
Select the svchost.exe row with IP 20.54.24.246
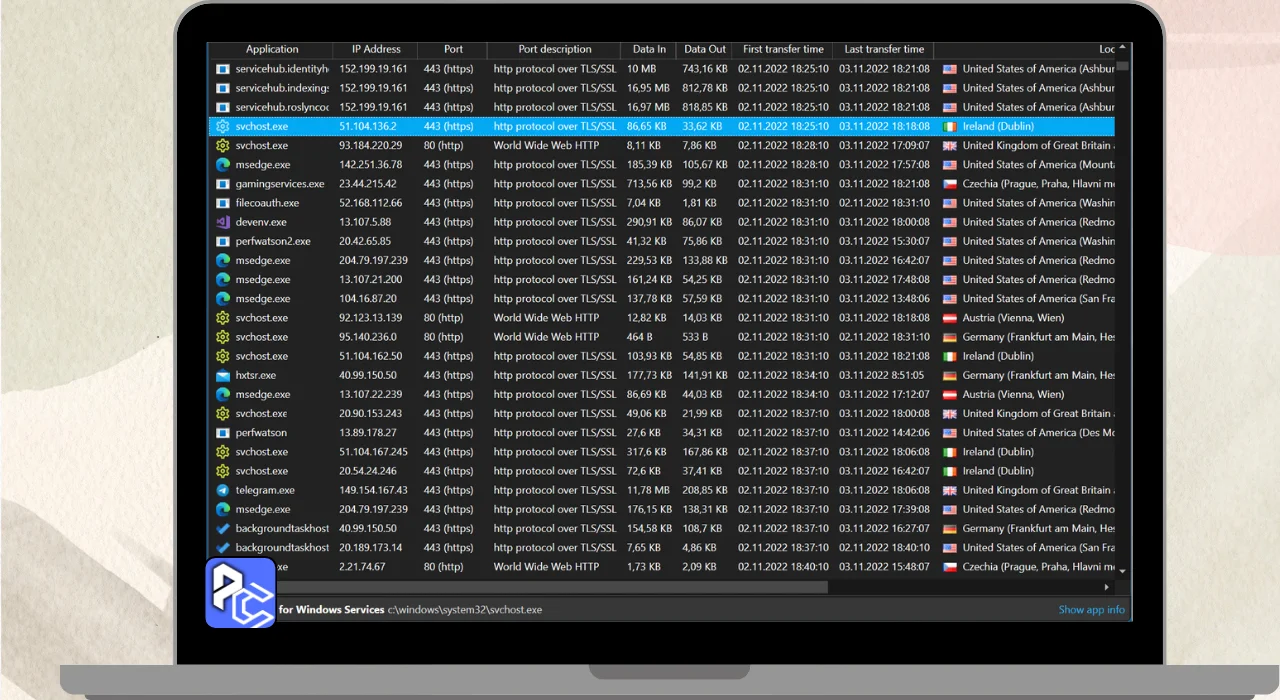[x=662, y=471]
